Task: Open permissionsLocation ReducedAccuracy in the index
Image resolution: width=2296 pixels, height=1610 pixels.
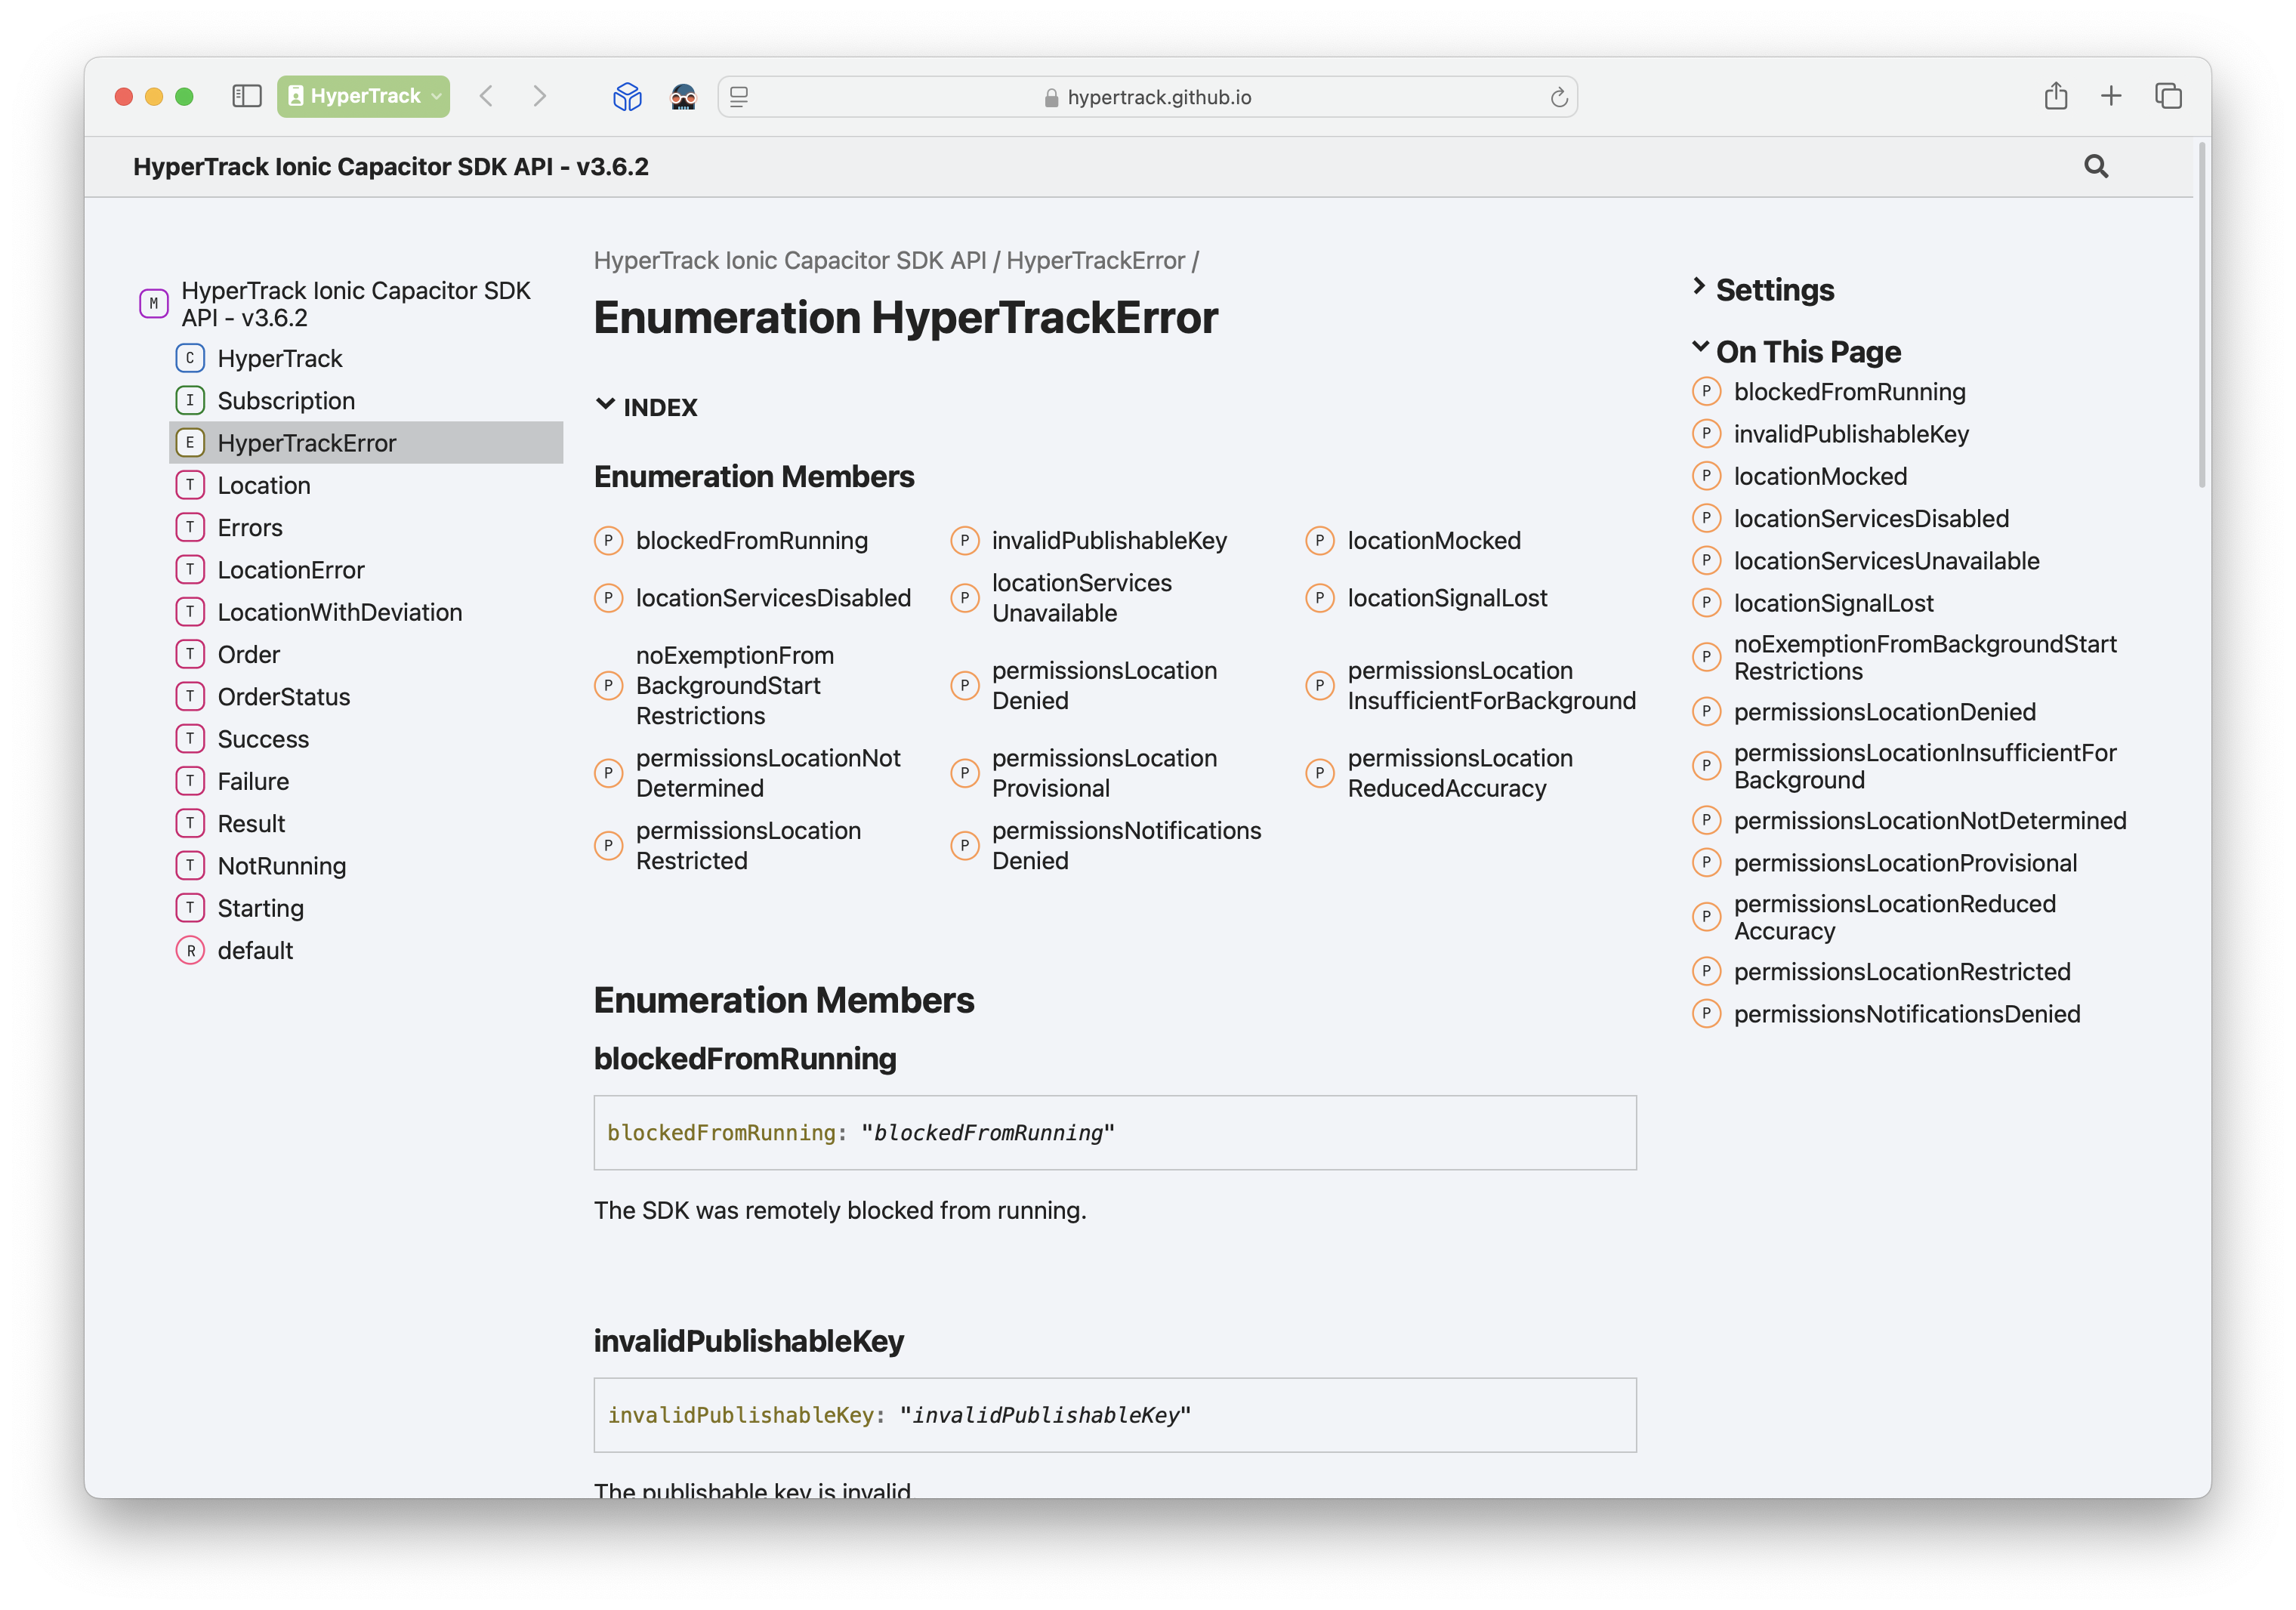Action: [1460, 773]
